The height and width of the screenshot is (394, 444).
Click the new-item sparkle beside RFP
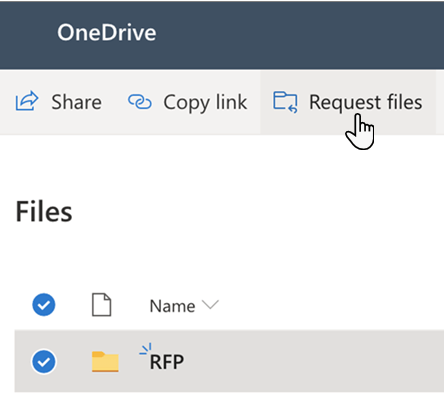pos(146,349)
